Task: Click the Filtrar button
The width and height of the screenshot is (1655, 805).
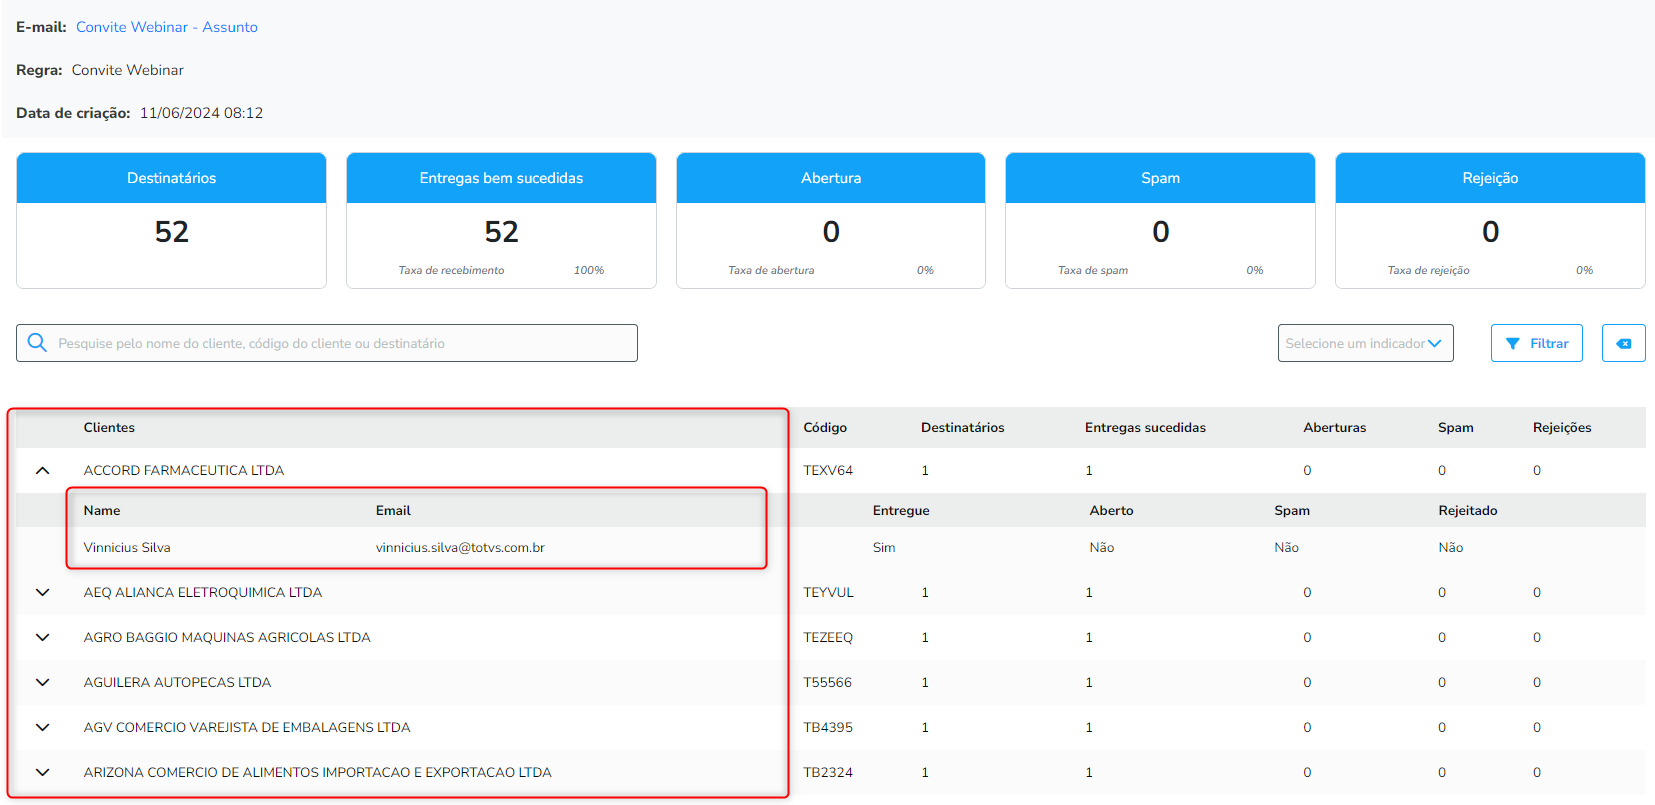Action: point(1536,343)
